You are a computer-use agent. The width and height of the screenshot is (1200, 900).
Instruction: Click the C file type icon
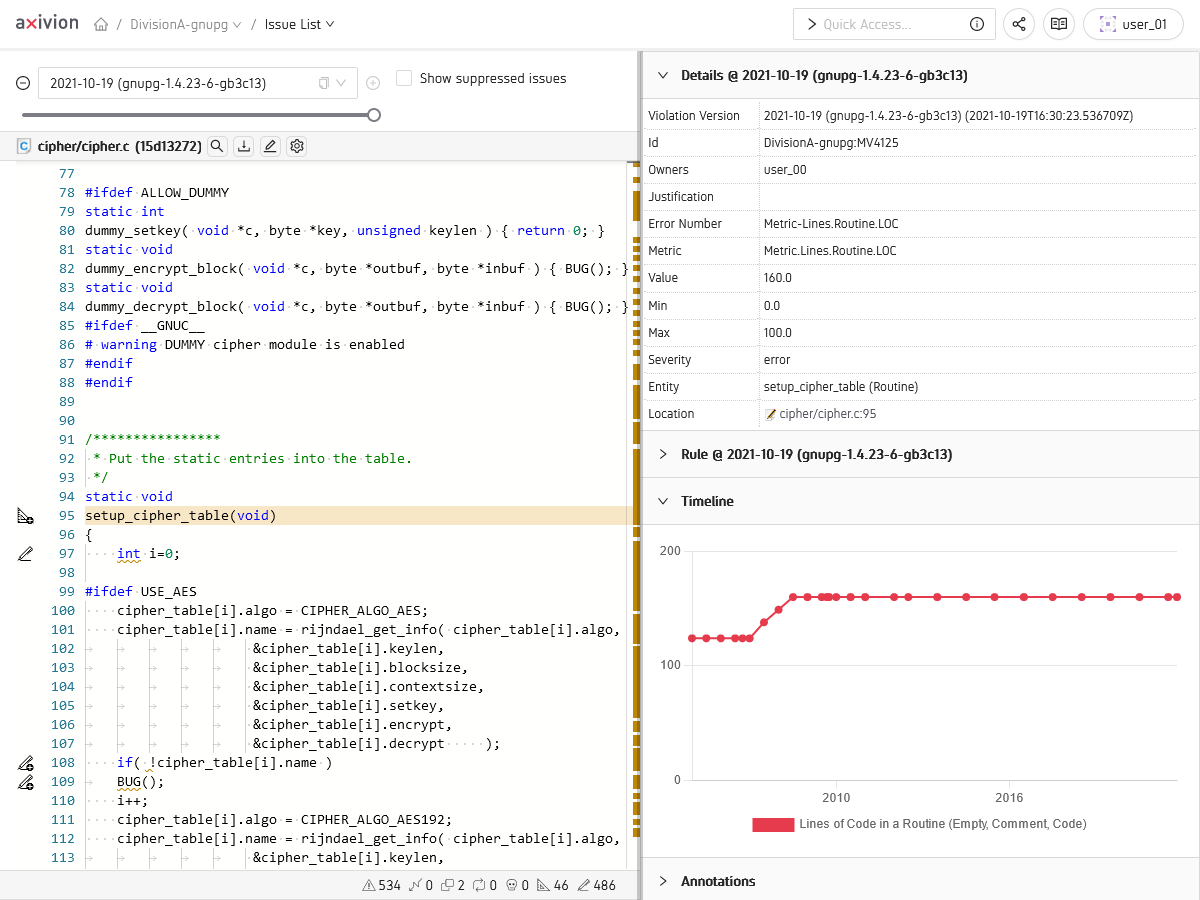tap(24, 146)
